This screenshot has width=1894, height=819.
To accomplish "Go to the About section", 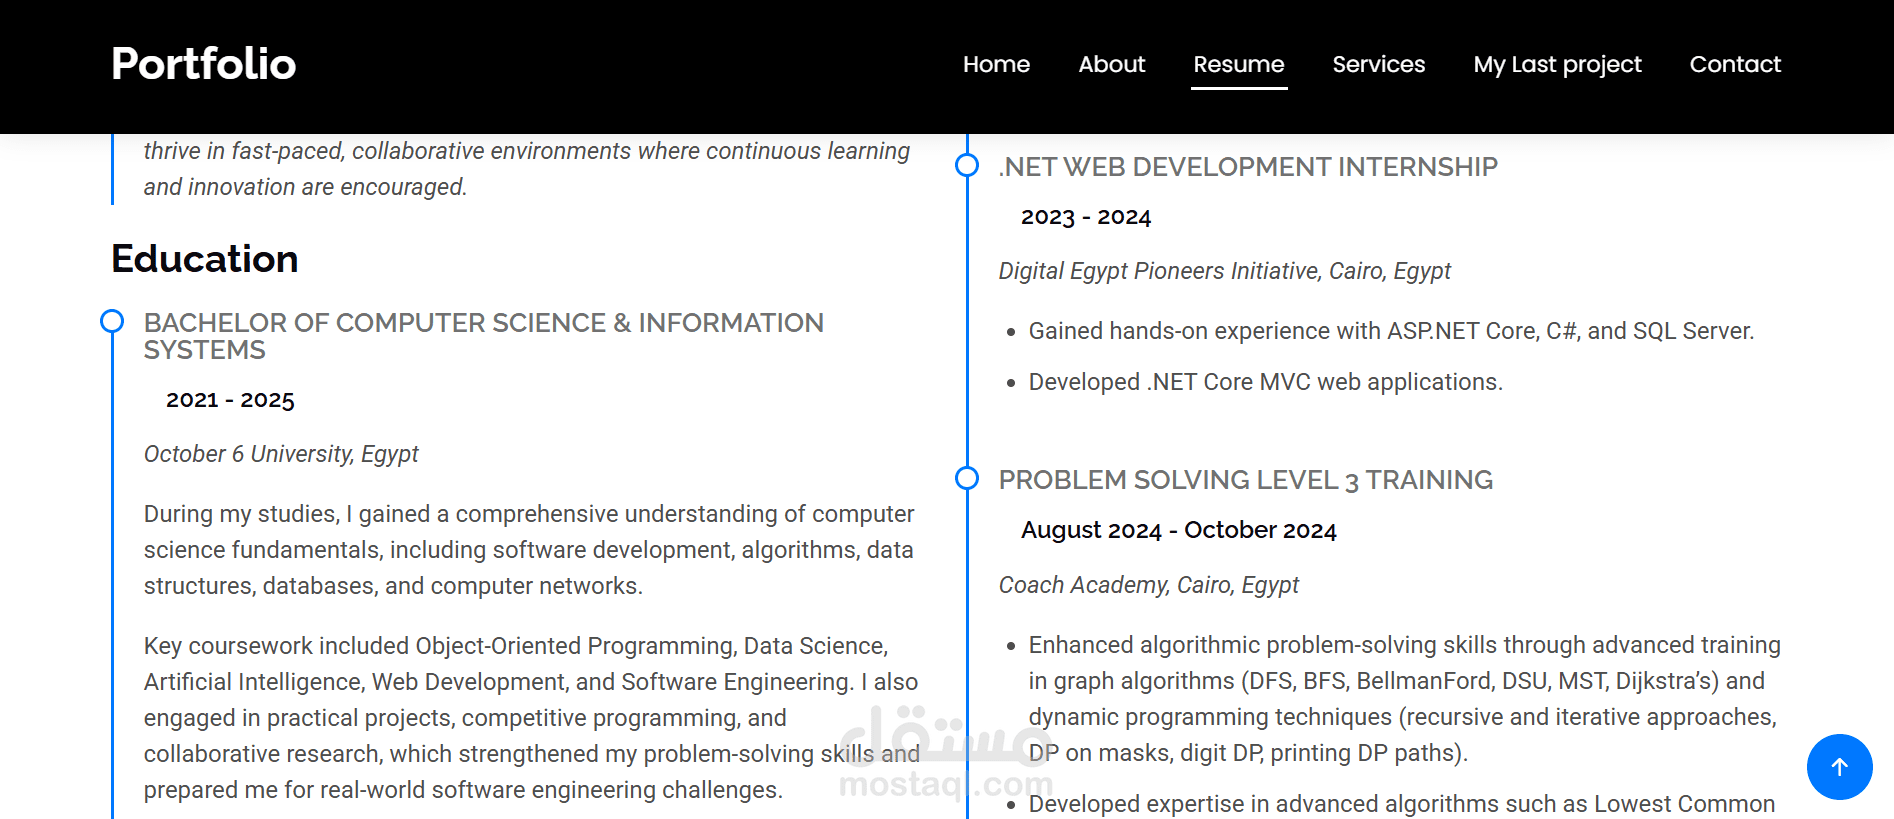I will coord(1111,64).
